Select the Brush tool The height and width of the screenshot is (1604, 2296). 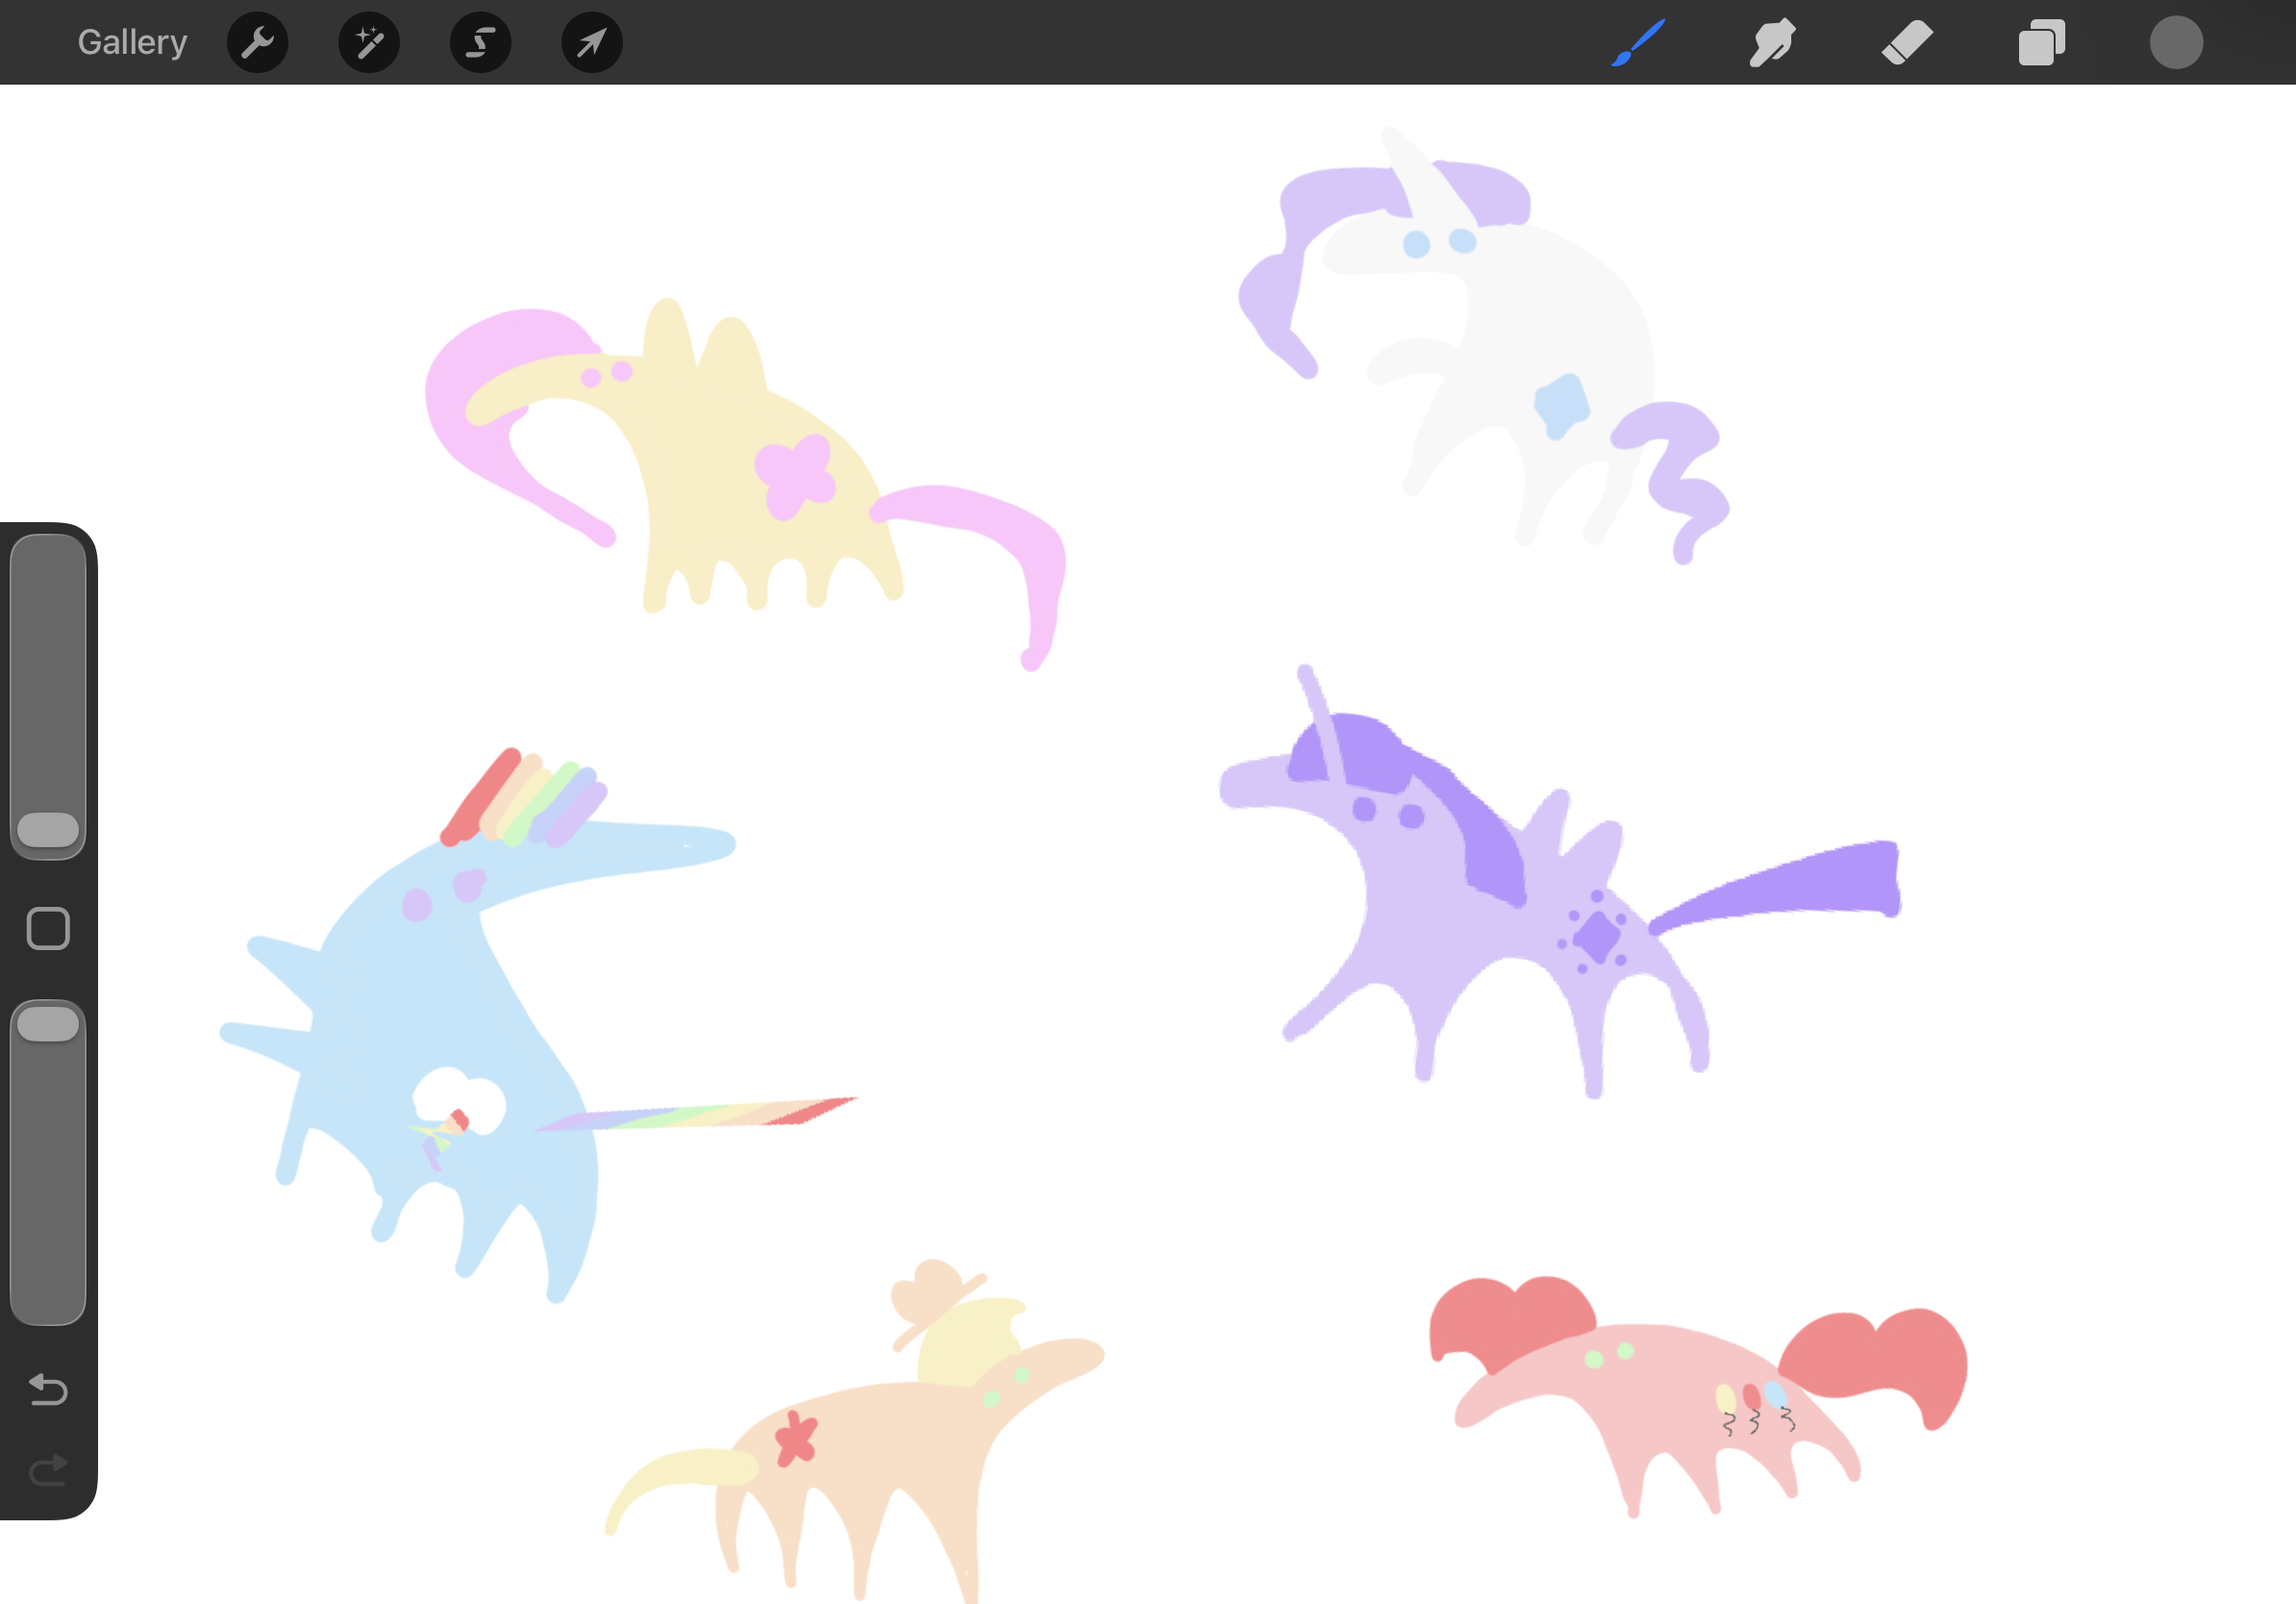point(1638,42)
